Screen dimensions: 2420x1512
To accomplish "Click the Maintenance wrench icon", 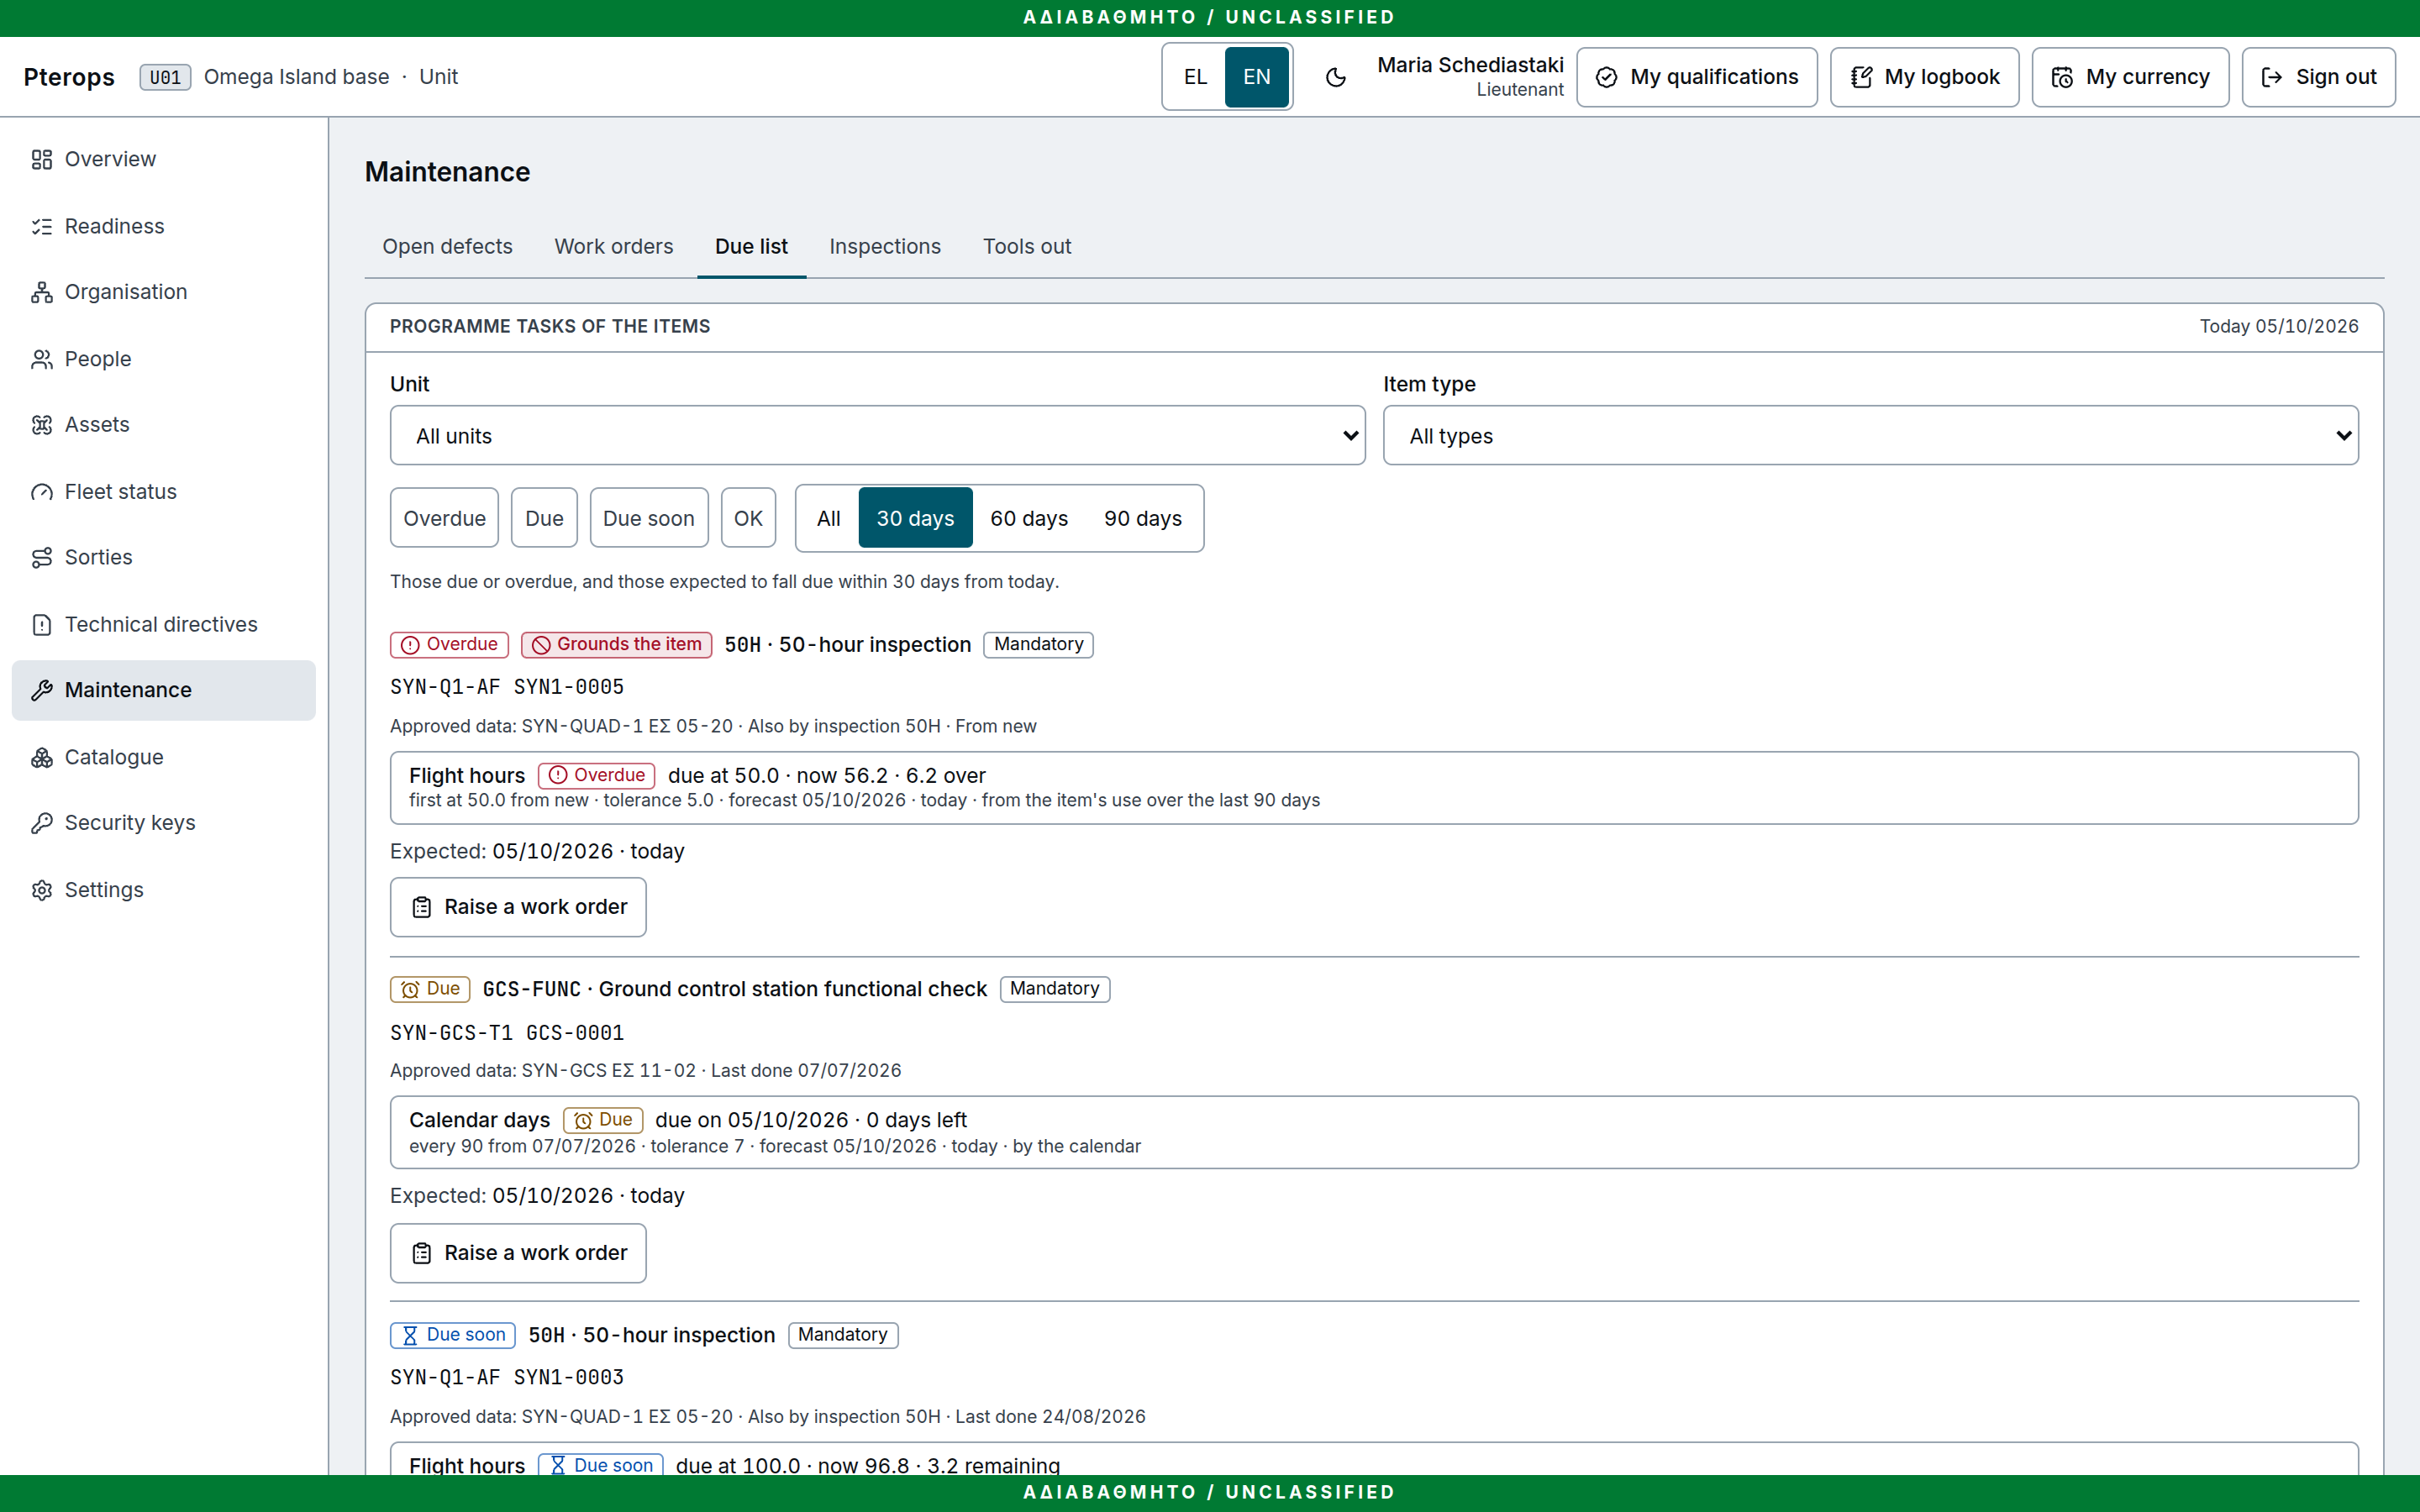I will click(x=41, y=690).
